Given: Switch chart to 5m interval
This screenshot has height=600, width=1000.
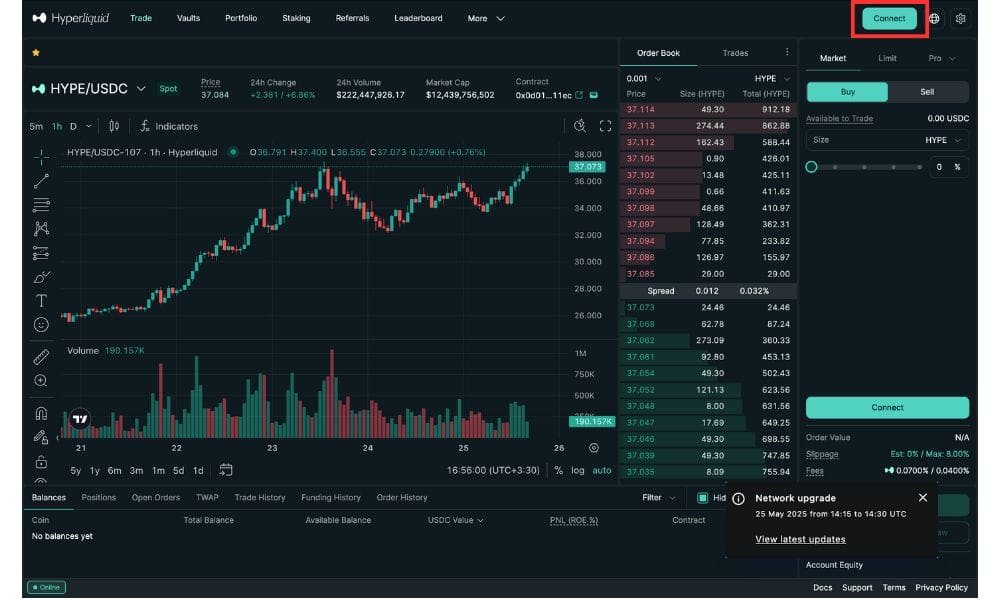Looking at the screenshot, I should [x=36, y=126].
